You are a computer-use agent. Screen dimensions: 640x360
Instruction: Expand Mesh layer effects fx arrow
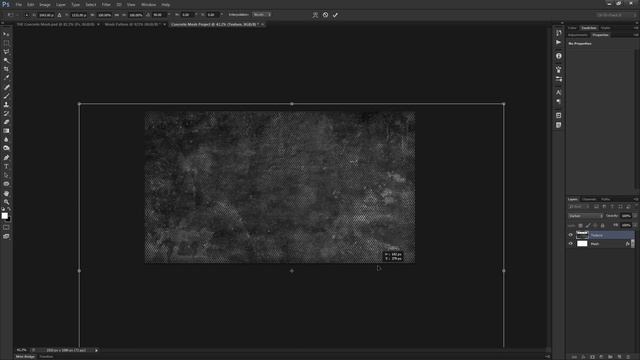(633, 244)
